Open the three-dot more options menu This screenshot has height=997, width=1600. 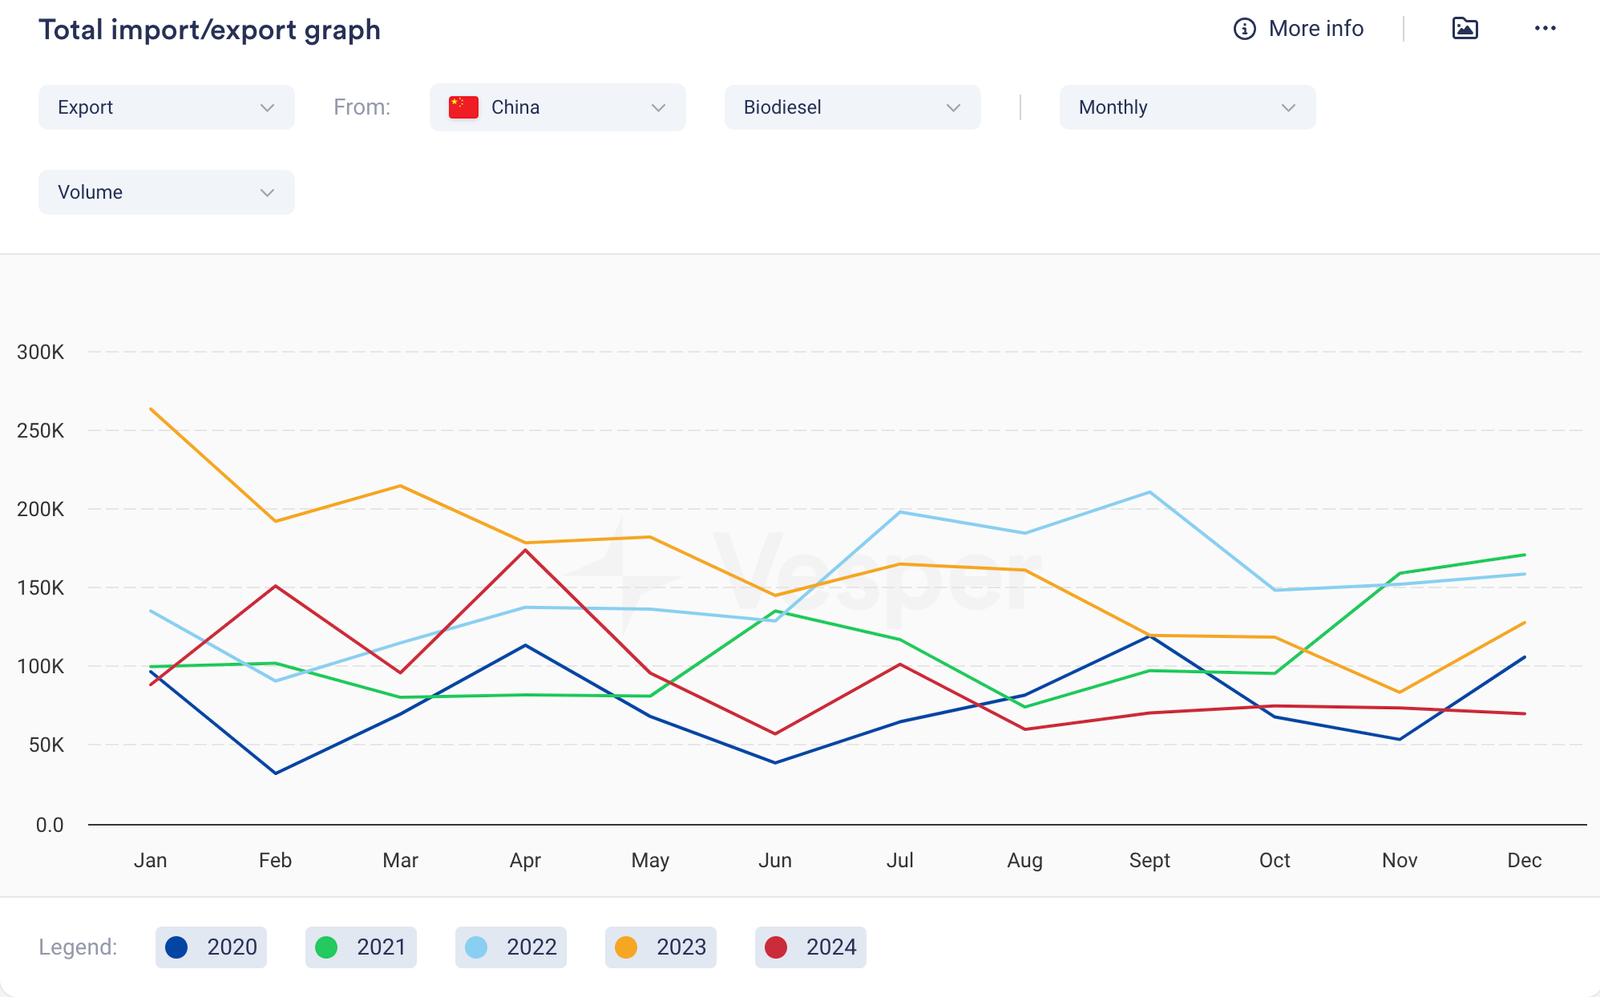(1544, 29)
